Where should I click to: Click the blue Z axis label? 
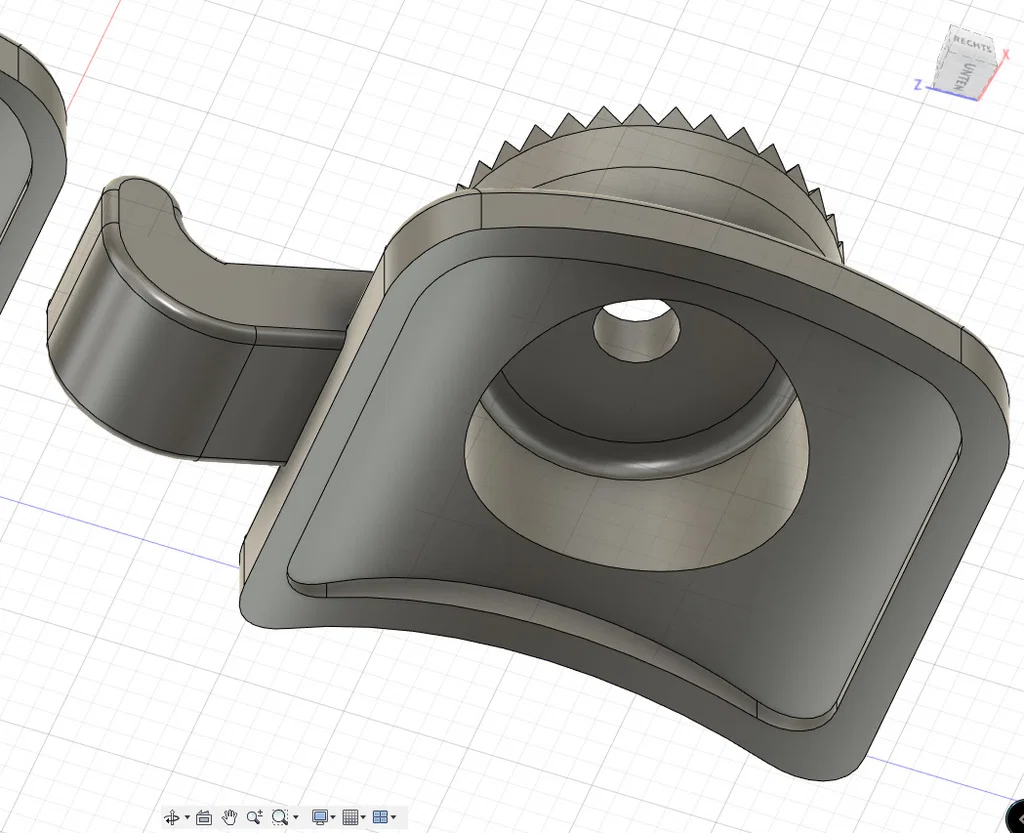pos(918,85)
